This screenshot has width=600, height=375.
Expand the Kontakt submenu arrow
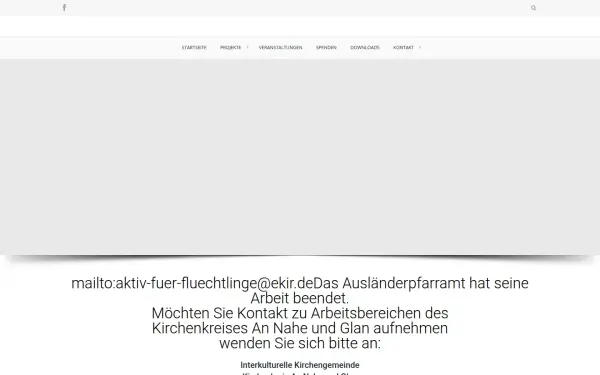(420, 47)
